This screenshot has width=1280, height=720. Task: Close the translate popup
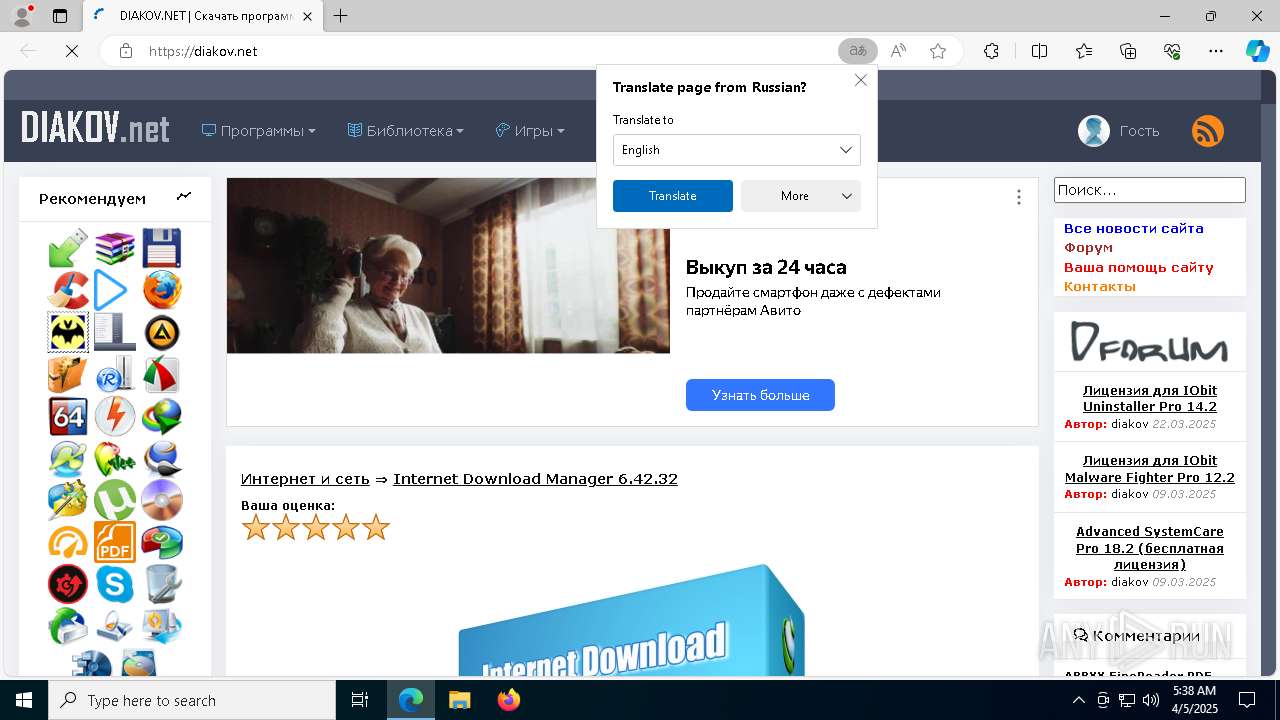860,80
